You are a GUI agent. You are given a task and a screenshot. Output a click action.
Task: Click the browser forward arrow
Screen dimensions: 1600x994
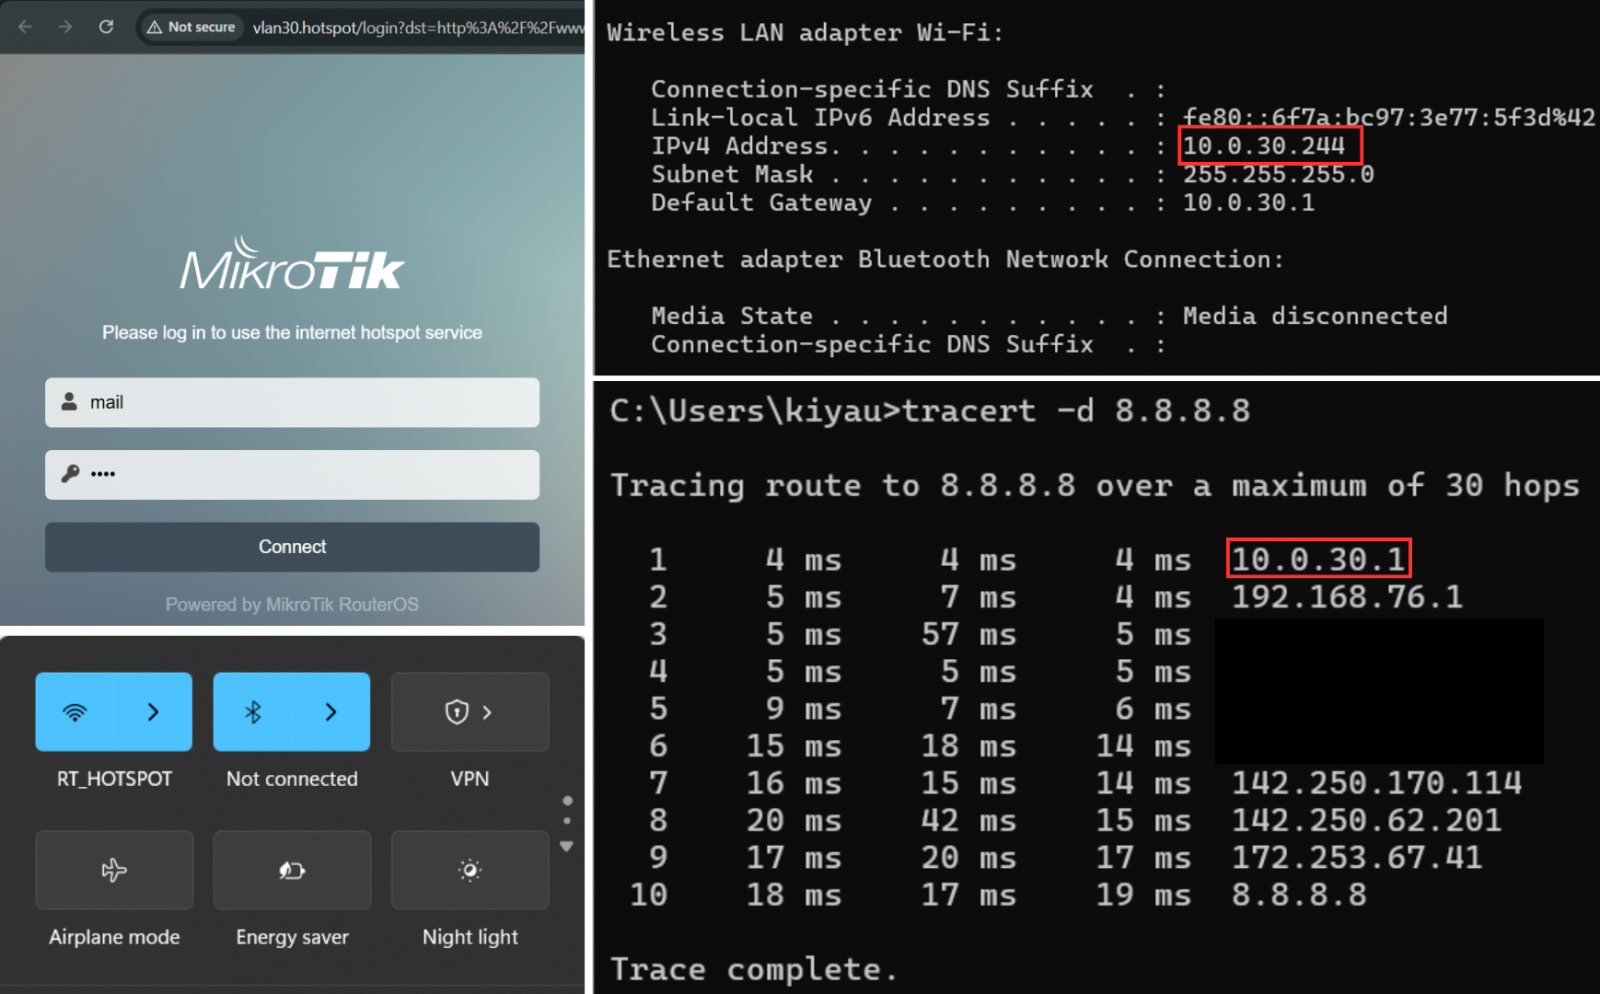65,27
